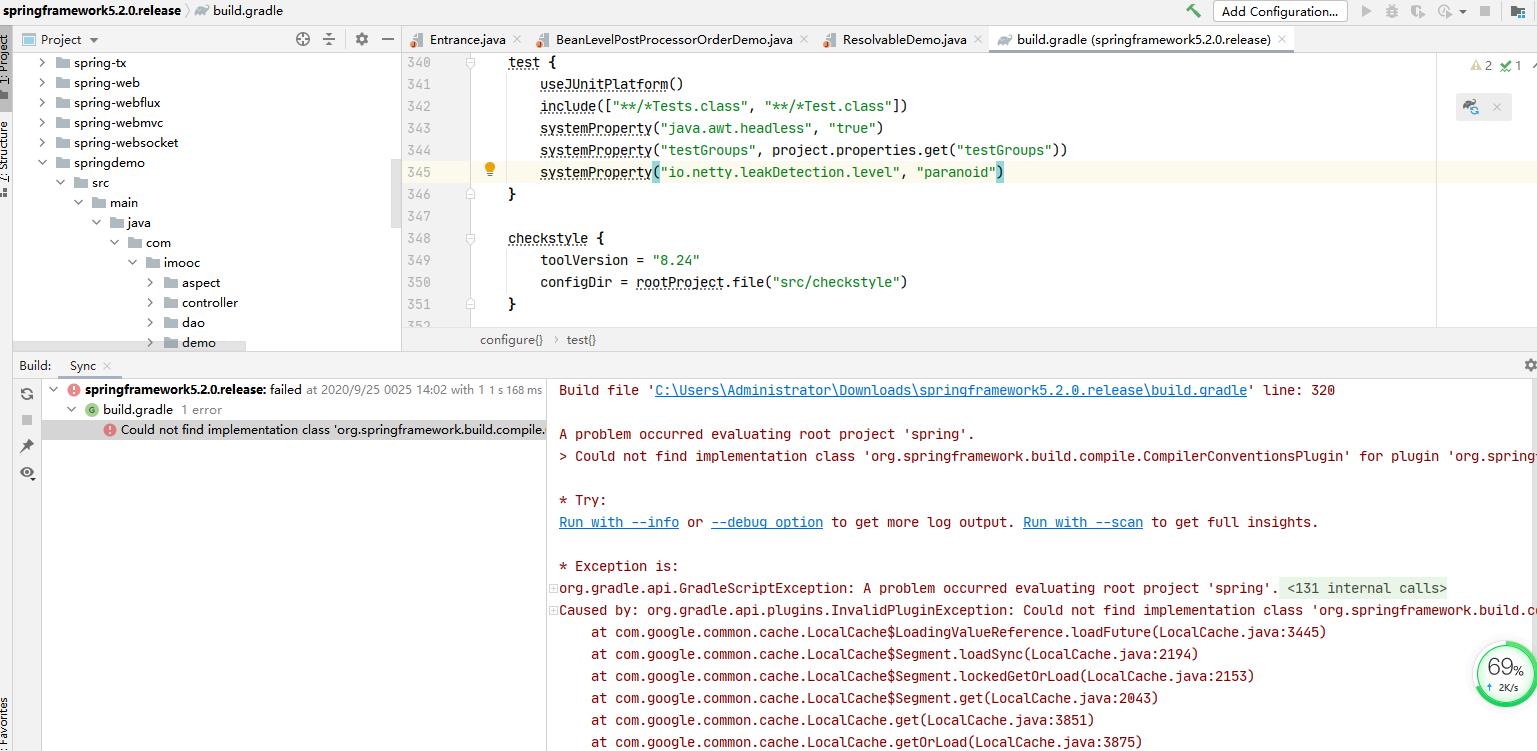Click the green Build project hammer icon
1537x751 pixels.
pyautogui.click(x=1193, y=11)
